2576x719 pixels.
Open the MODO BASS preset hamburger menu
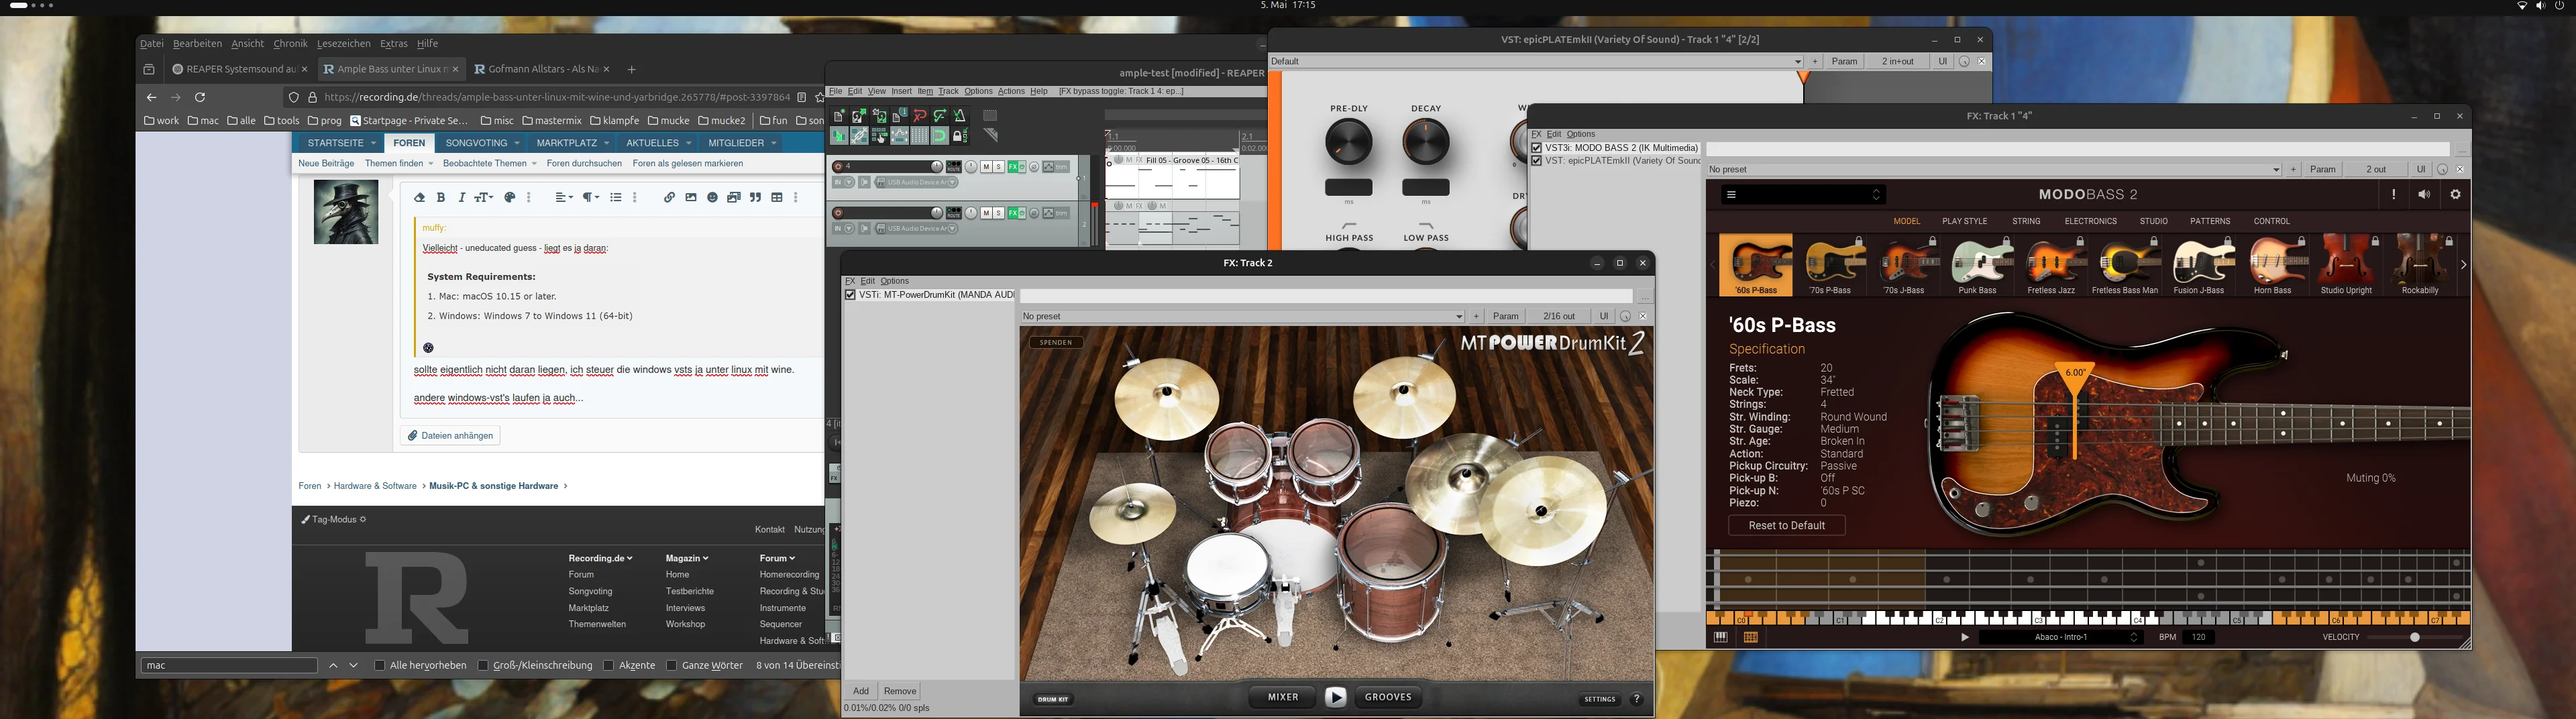tap(1731, 195)
